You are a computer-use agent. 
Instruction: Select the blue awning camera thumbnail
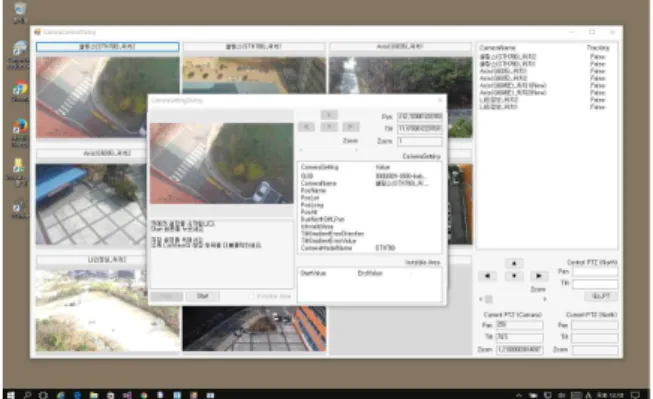91,204
